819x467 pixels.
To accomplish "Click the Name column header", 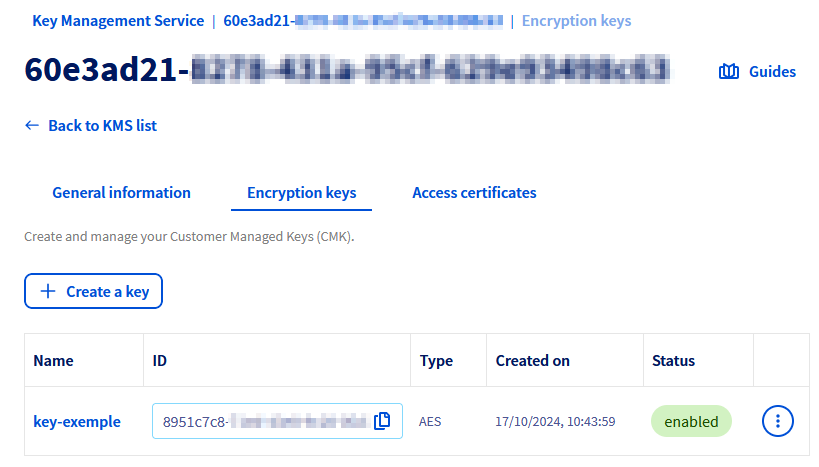I will tap(53, 361).
